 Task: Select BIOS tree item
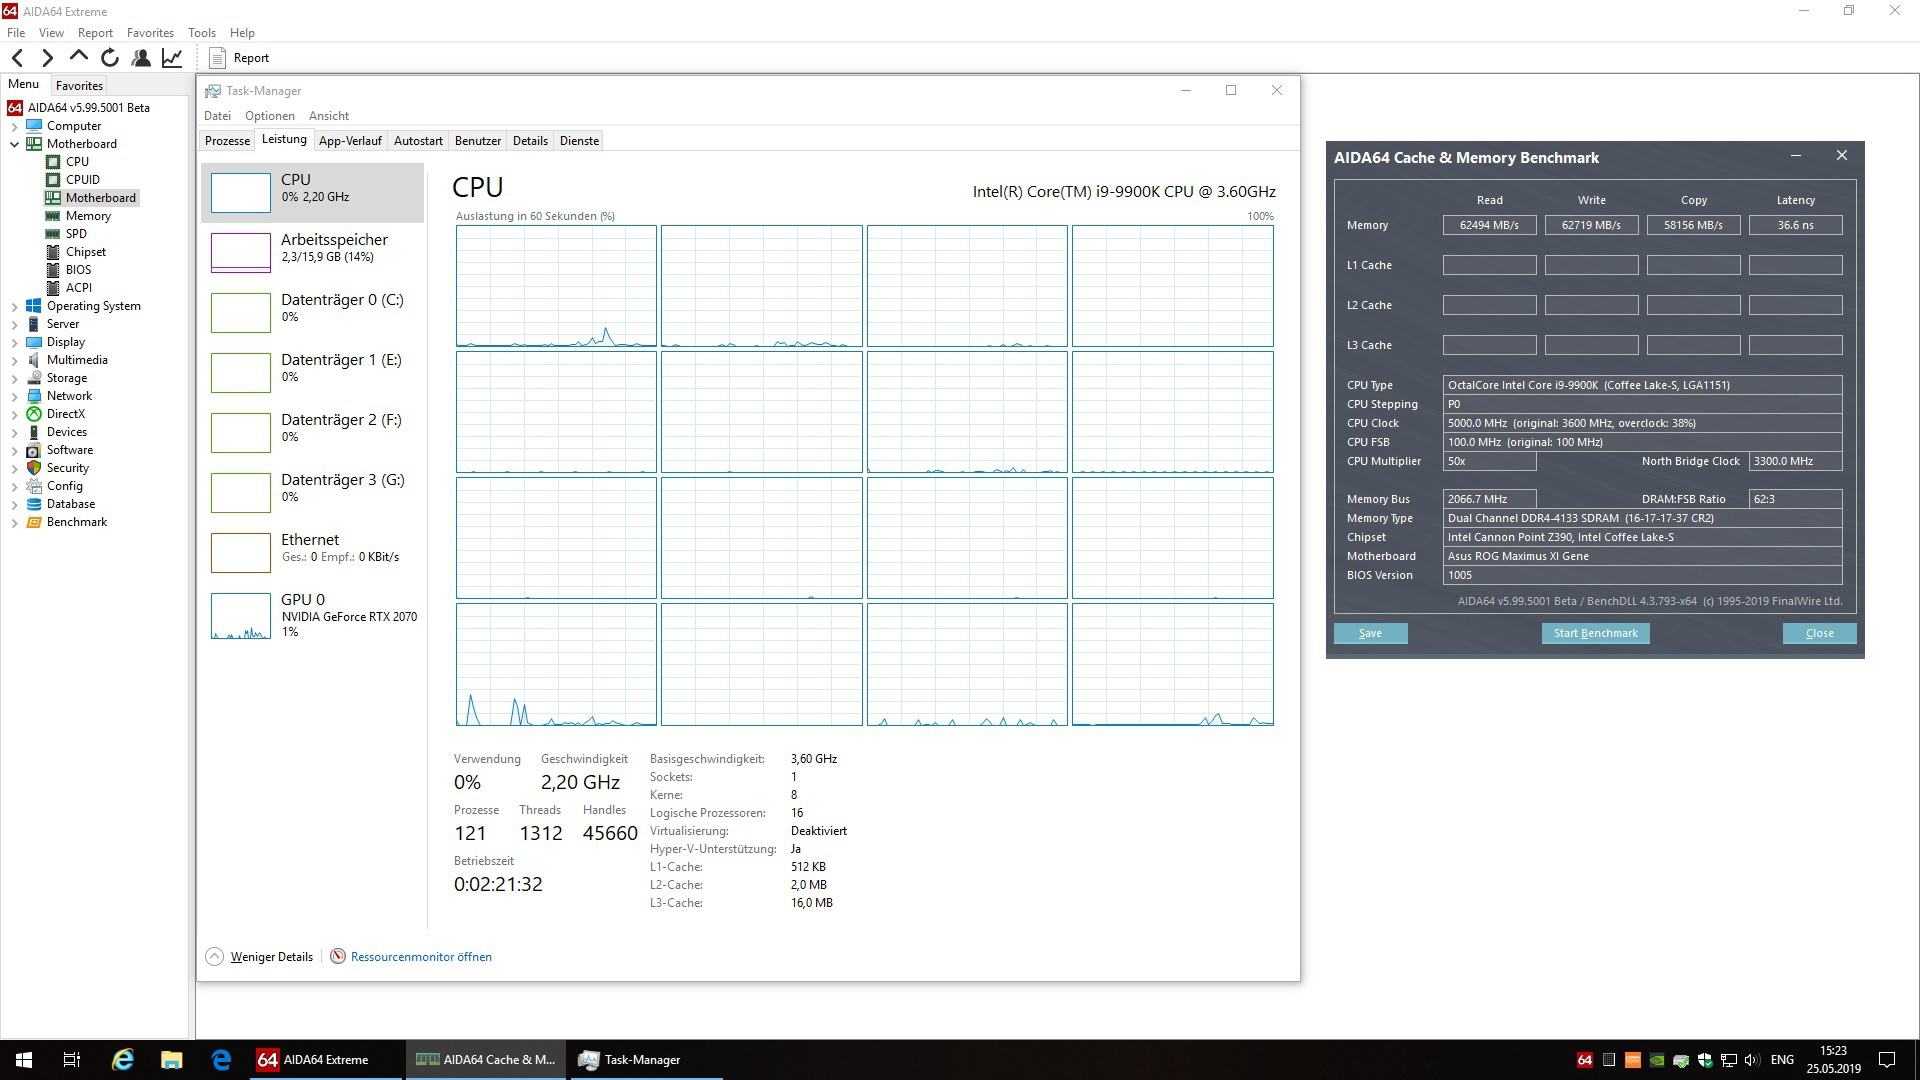point(78,269)
